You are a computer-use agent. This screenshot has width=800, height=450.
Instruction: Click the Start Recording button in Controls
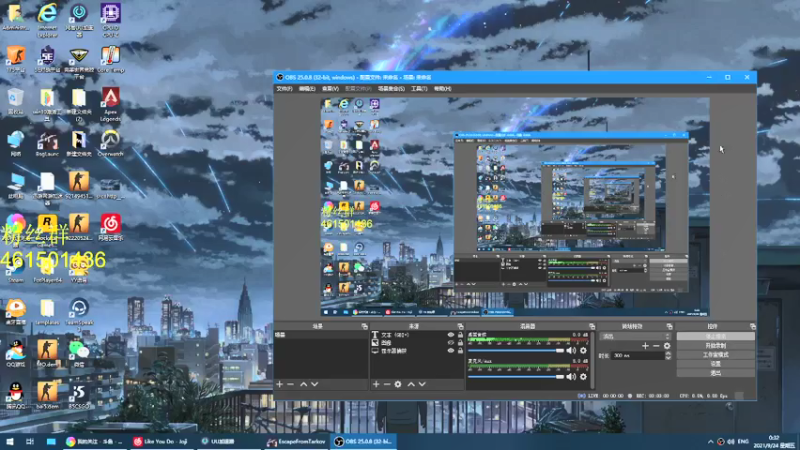715,345
